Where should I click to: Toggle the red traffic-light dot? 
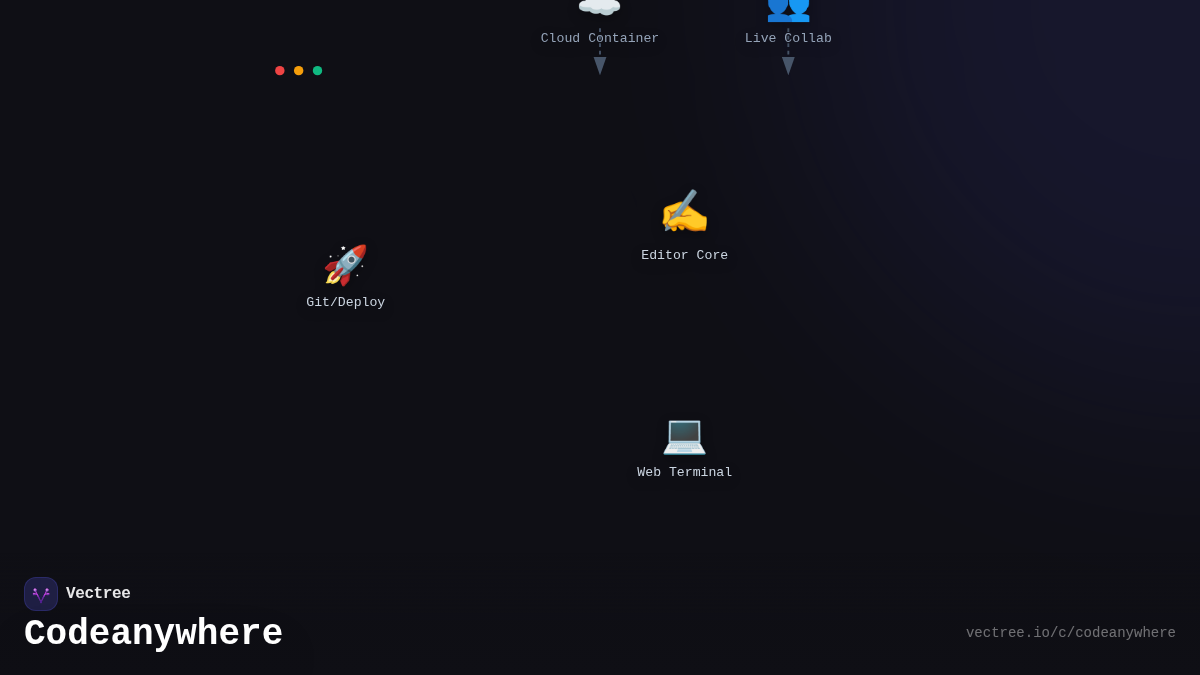[280, 70]
